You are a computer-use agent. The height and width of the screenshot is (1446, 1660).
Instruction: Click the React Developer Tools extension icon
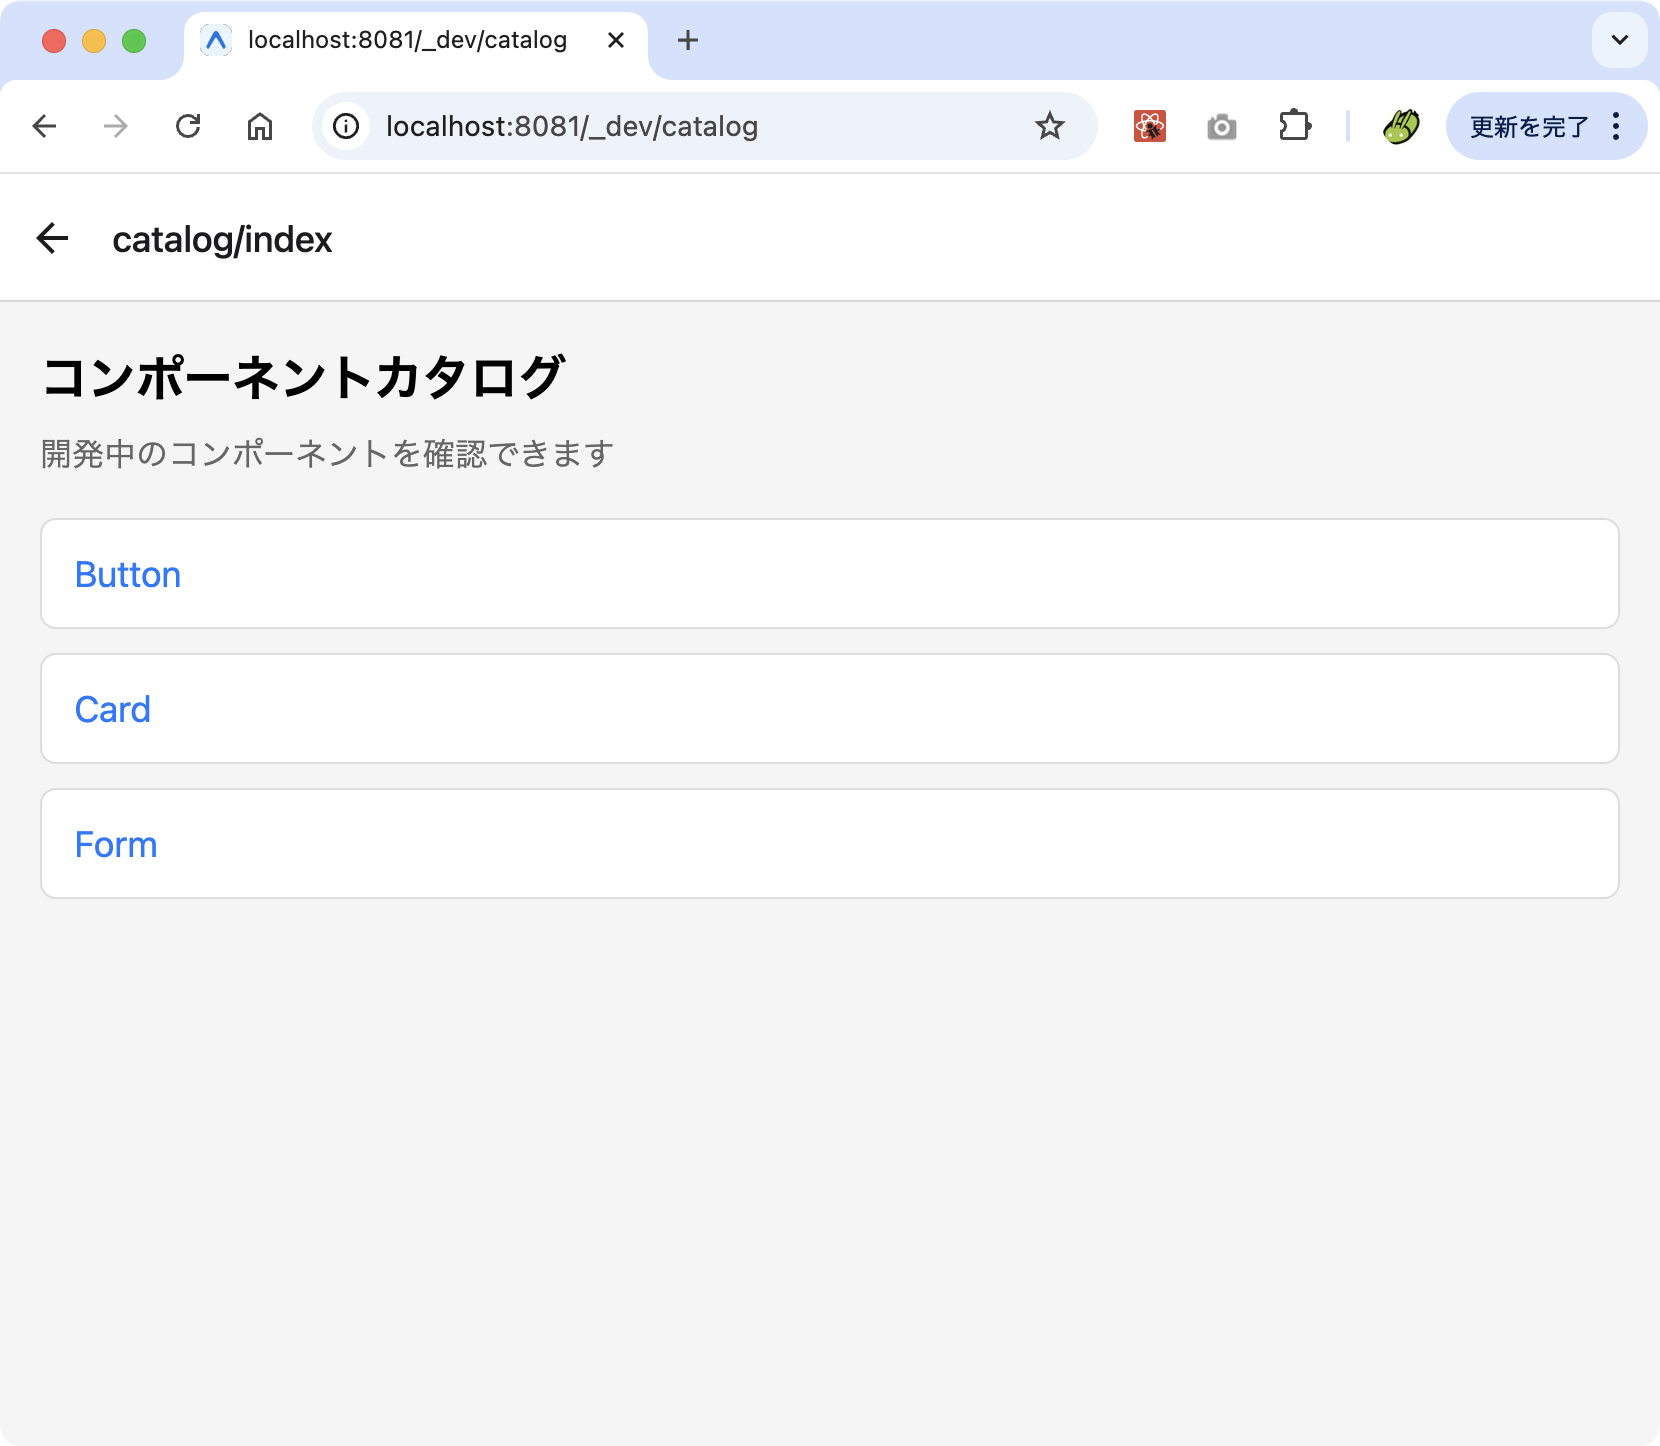(1150, 126)
